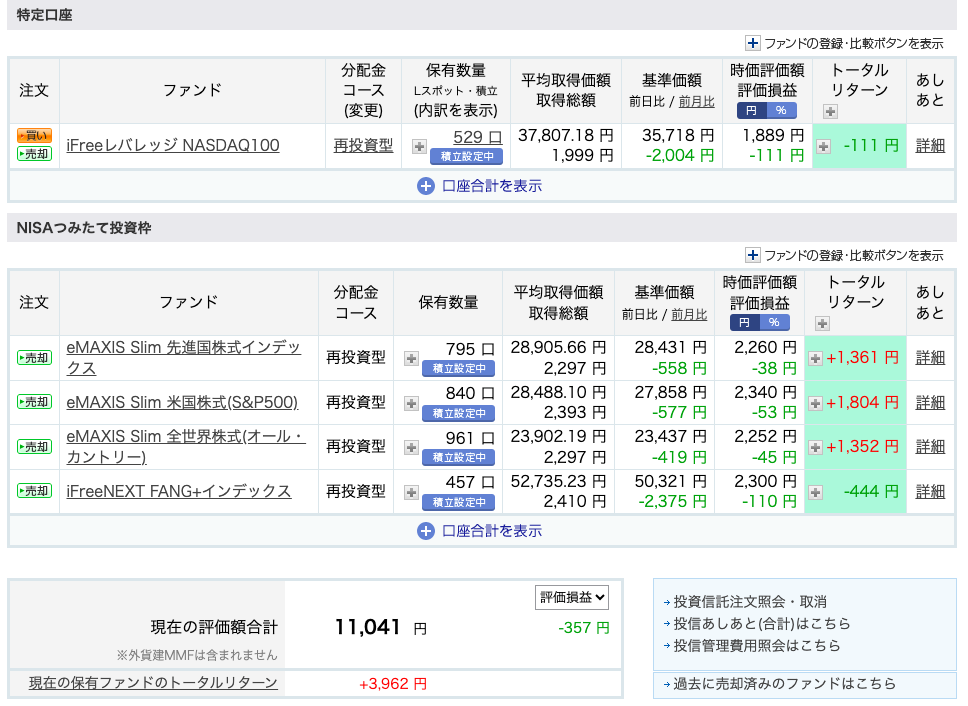Expand 口座合計を表示 under 特定口座
968x706 pixels.
[481, 185]
